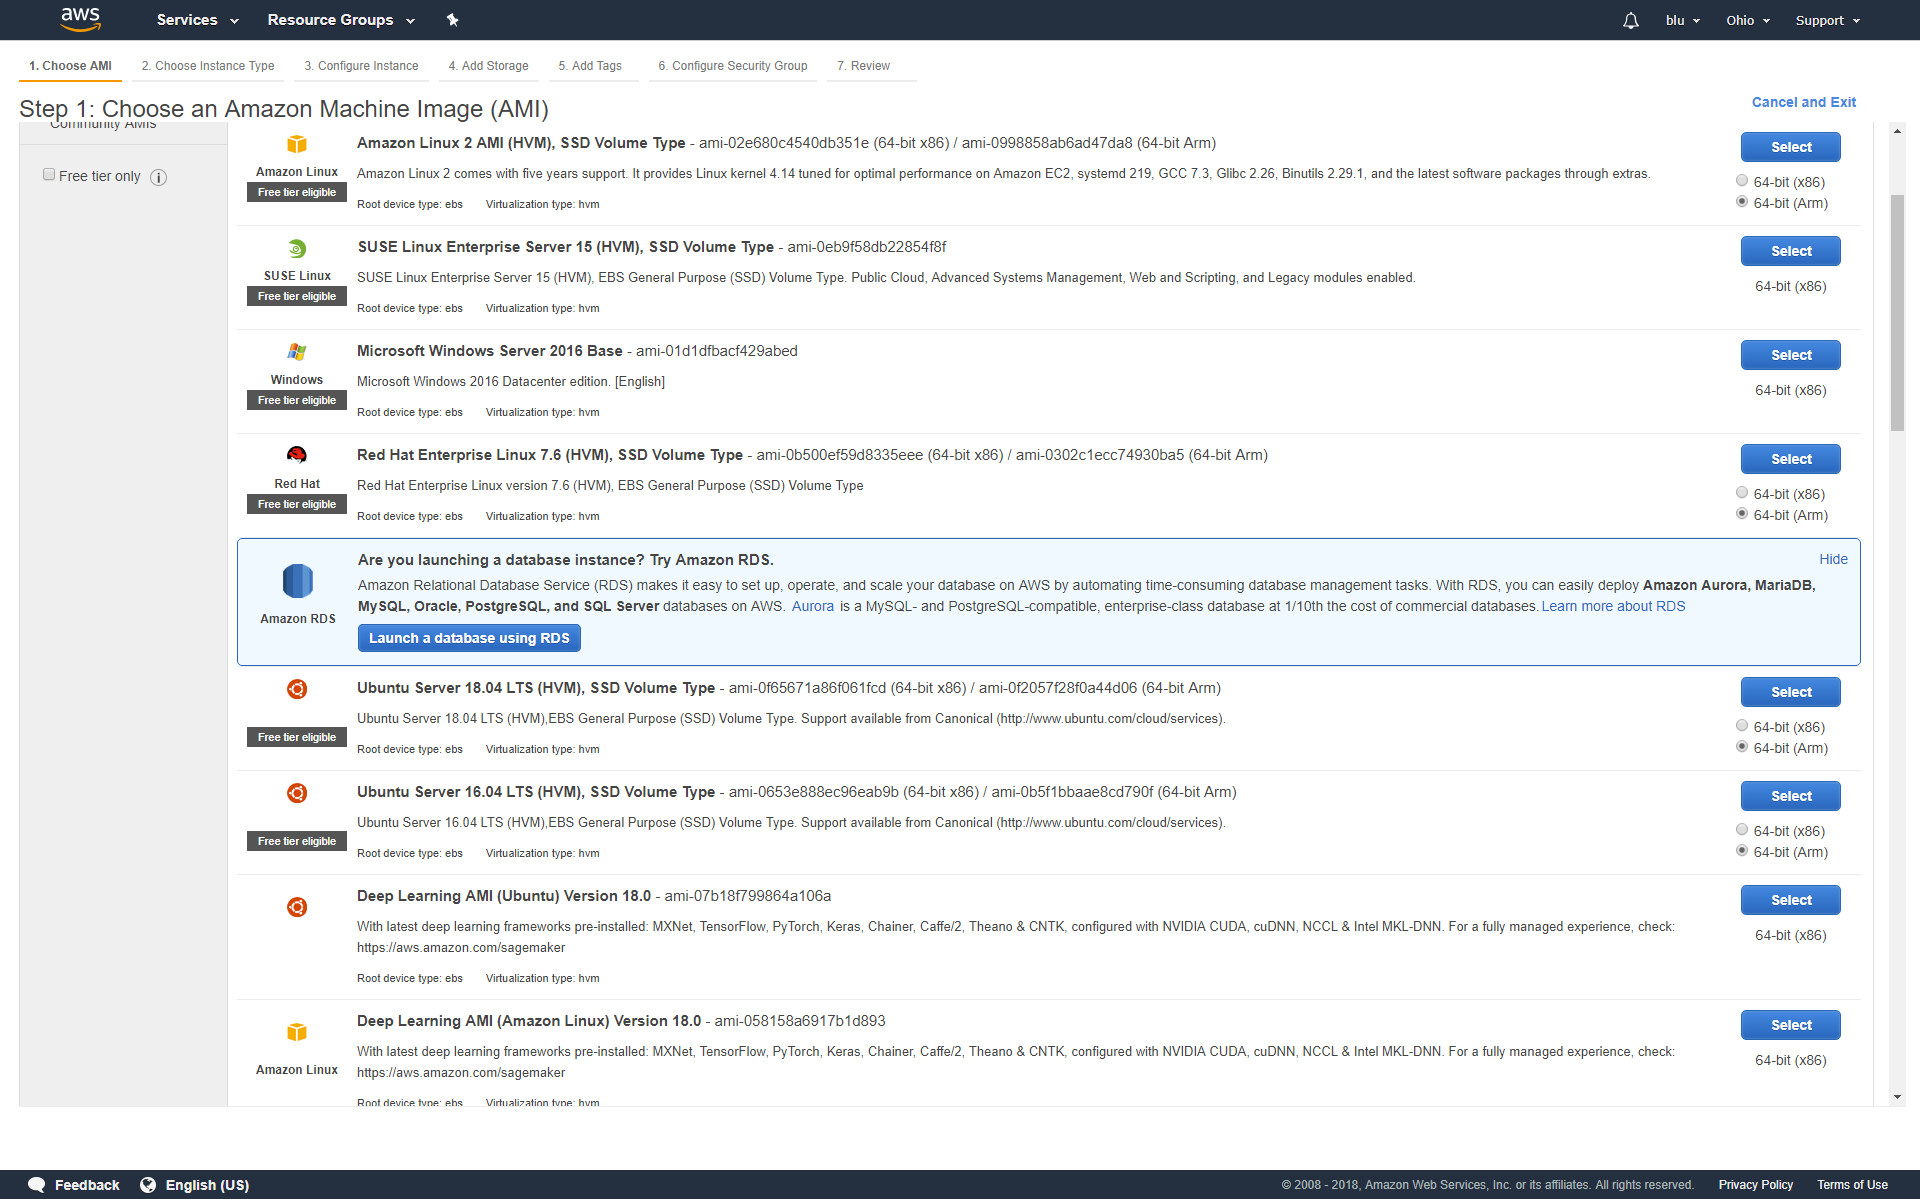Select Microsoft Windows Server 2016 Base
This screenshot has width=1920, height=1199.
(x=1790, y=355)
